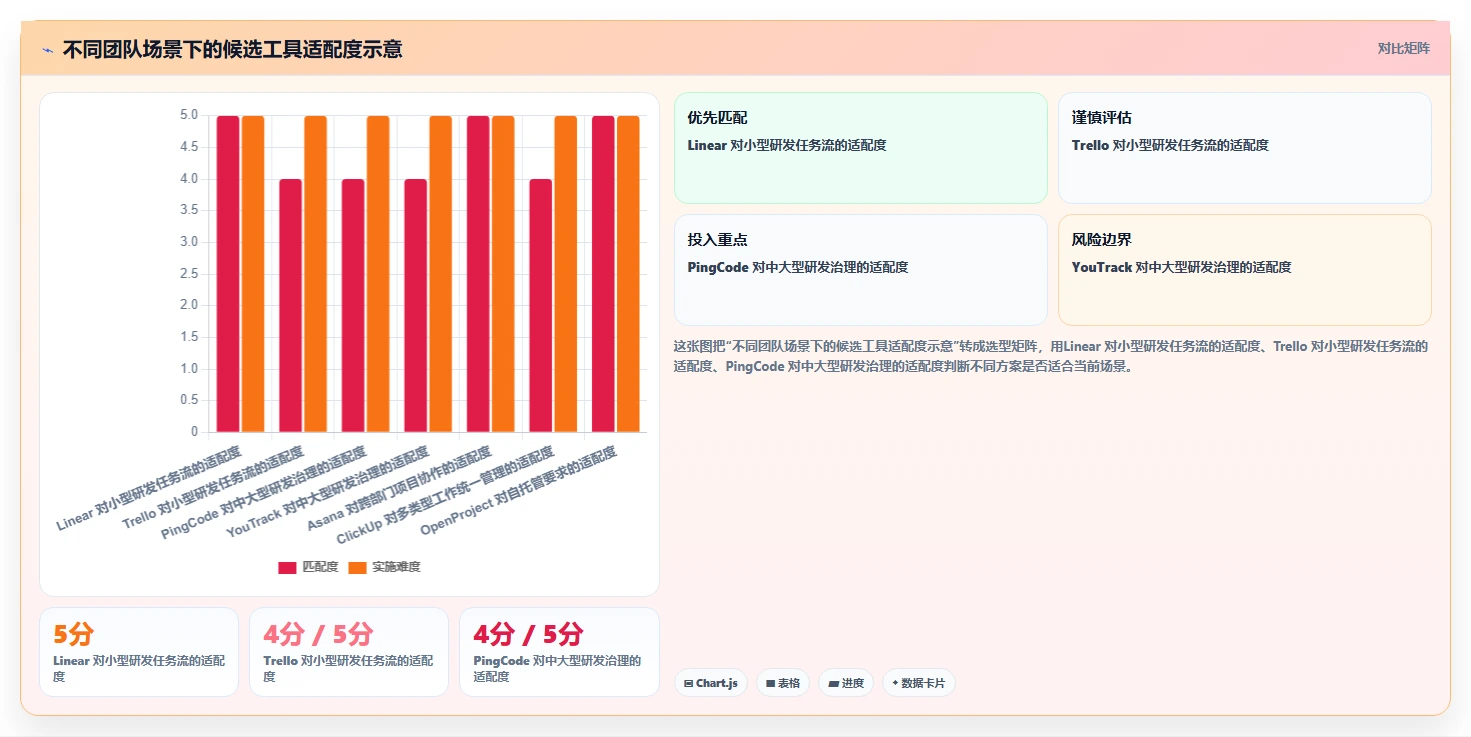Click the red ClickUp 匹配度 bar
This screenshot has width=1471, height=737.
(540, 306)
